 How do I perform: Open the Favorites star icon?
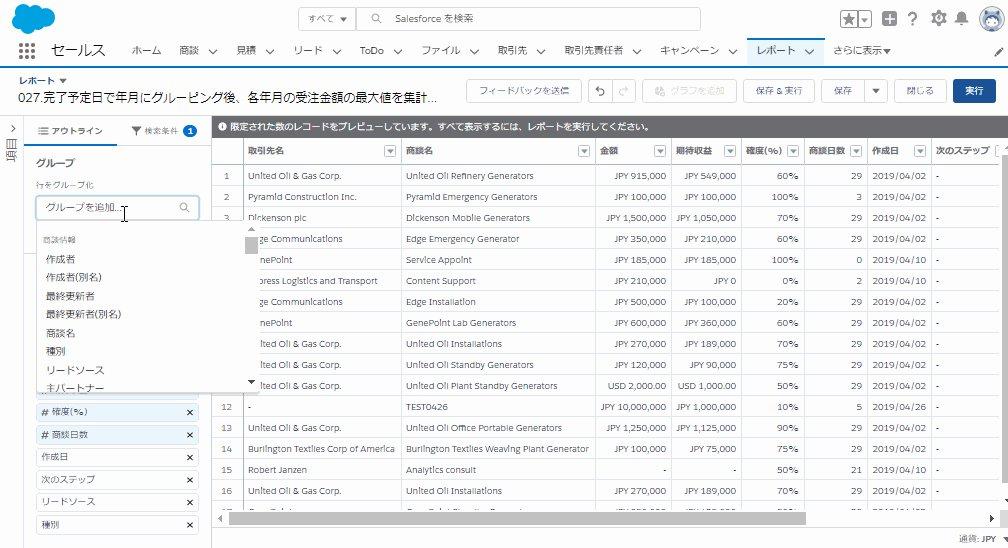[x=849, y=19]
